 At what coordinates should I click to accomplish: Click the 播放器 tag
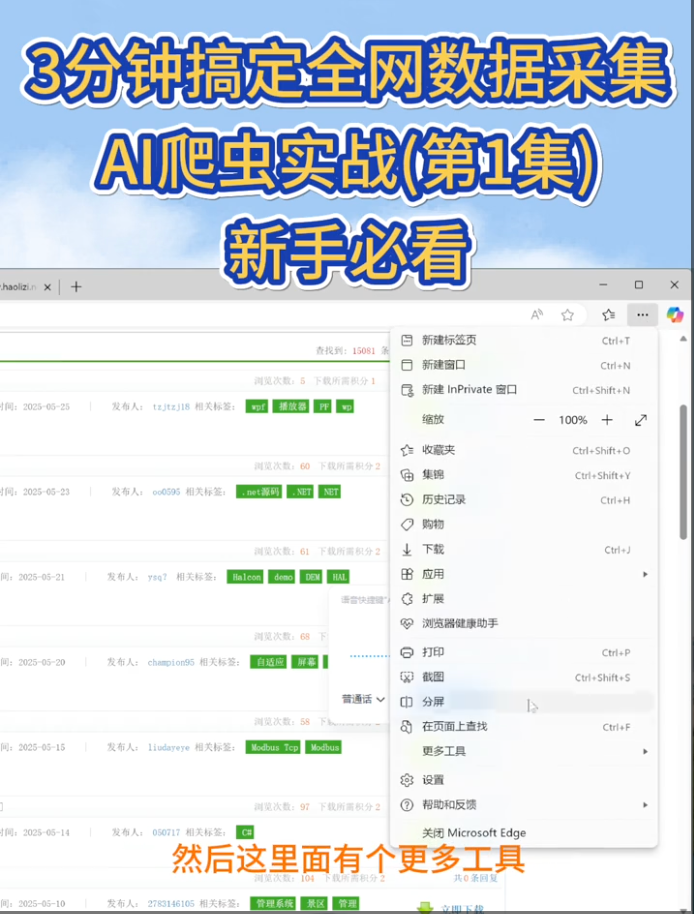[x=291, y=407]
